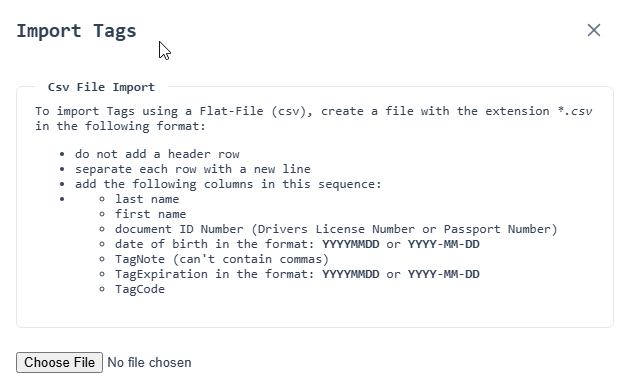Click the 'do not add a header row' line
The height and width of the screenshot is (384, 630).
point(157,154)
